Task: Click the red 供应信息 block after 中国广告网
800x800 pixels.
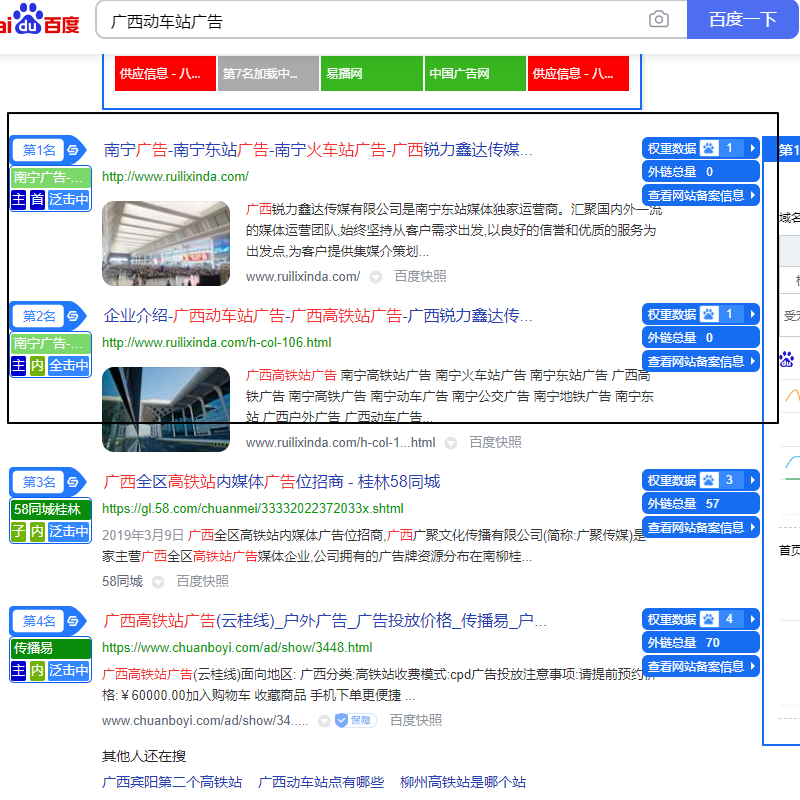Action: pos(578,73)
